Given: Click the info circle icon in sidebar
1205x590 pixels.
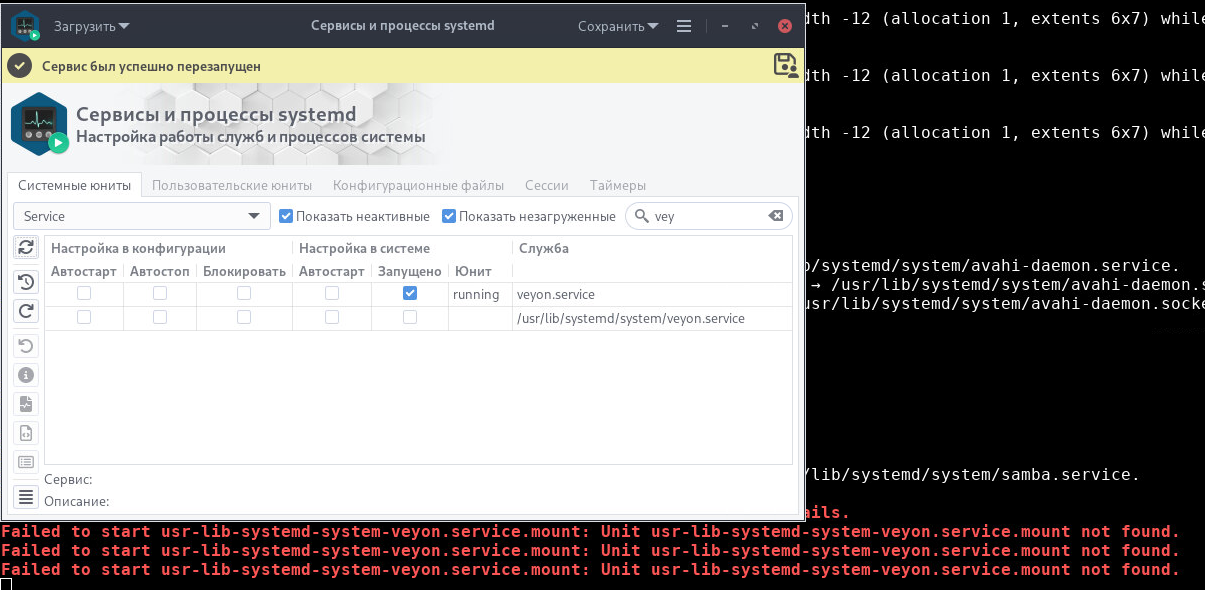Looking at the screenshot, I should (26, 375).
